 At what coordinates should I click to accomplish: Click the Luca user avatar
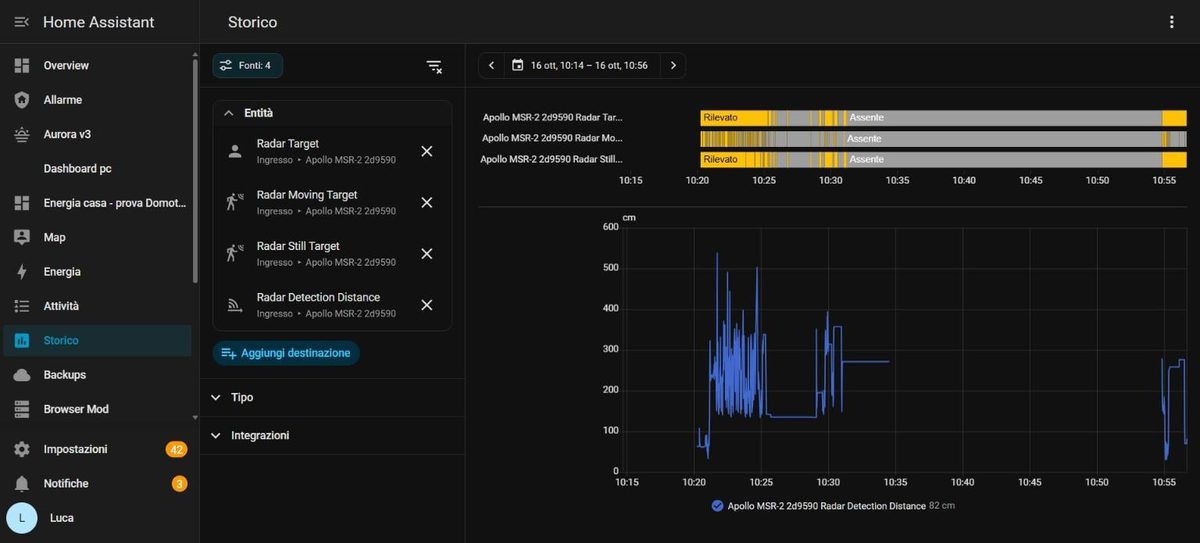point(22,518)
